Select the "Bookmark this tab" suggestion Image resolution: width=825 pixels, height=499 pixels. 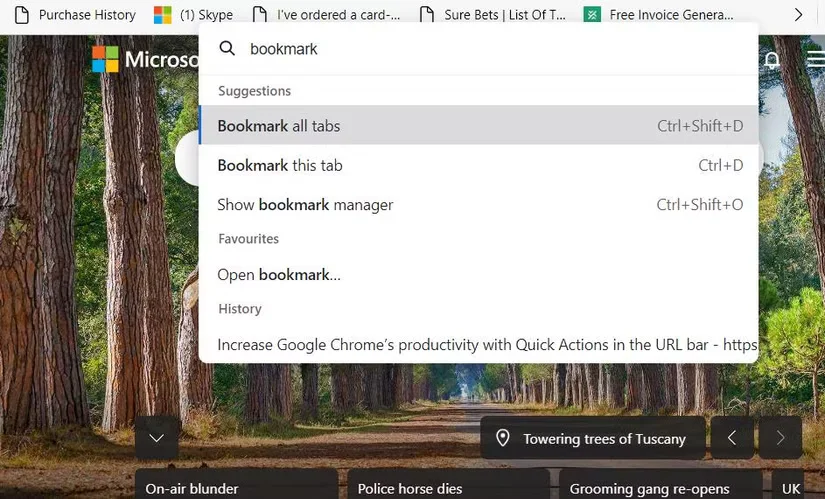tap(478, 165)
